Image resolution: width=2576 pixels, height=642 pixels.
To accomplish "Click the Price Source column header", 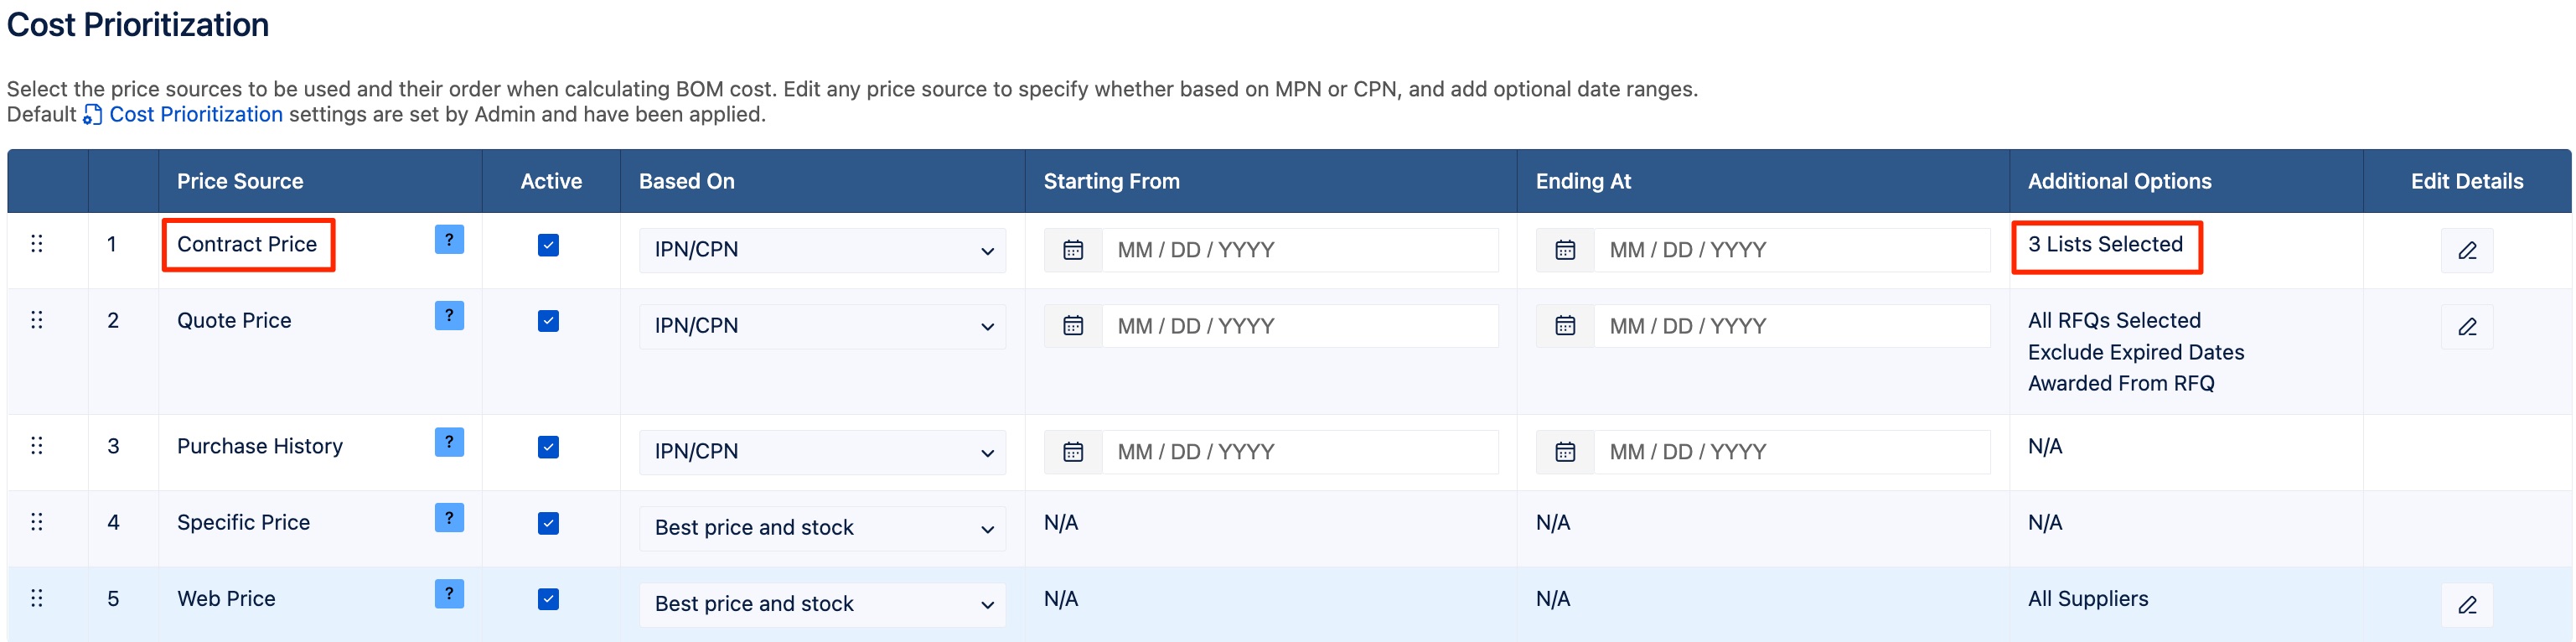I will tap(240, 181).
